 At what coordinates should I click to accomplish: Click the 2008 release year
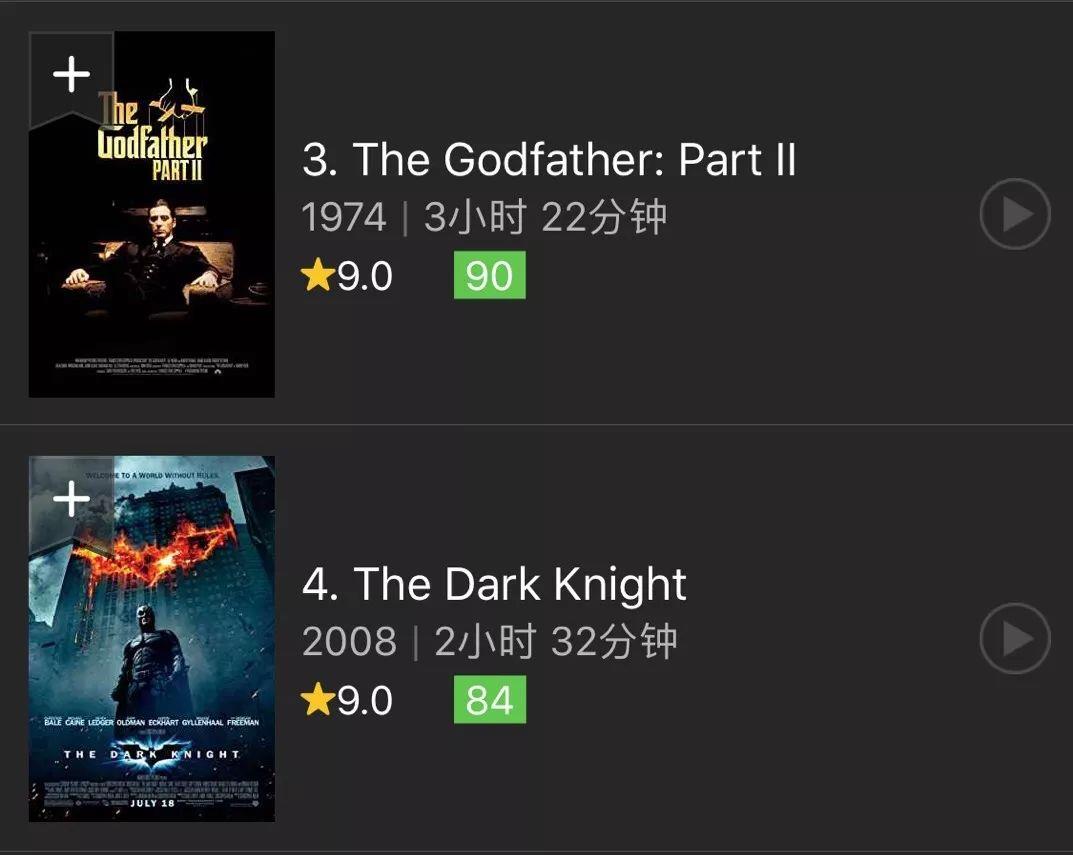click(349, 641)
